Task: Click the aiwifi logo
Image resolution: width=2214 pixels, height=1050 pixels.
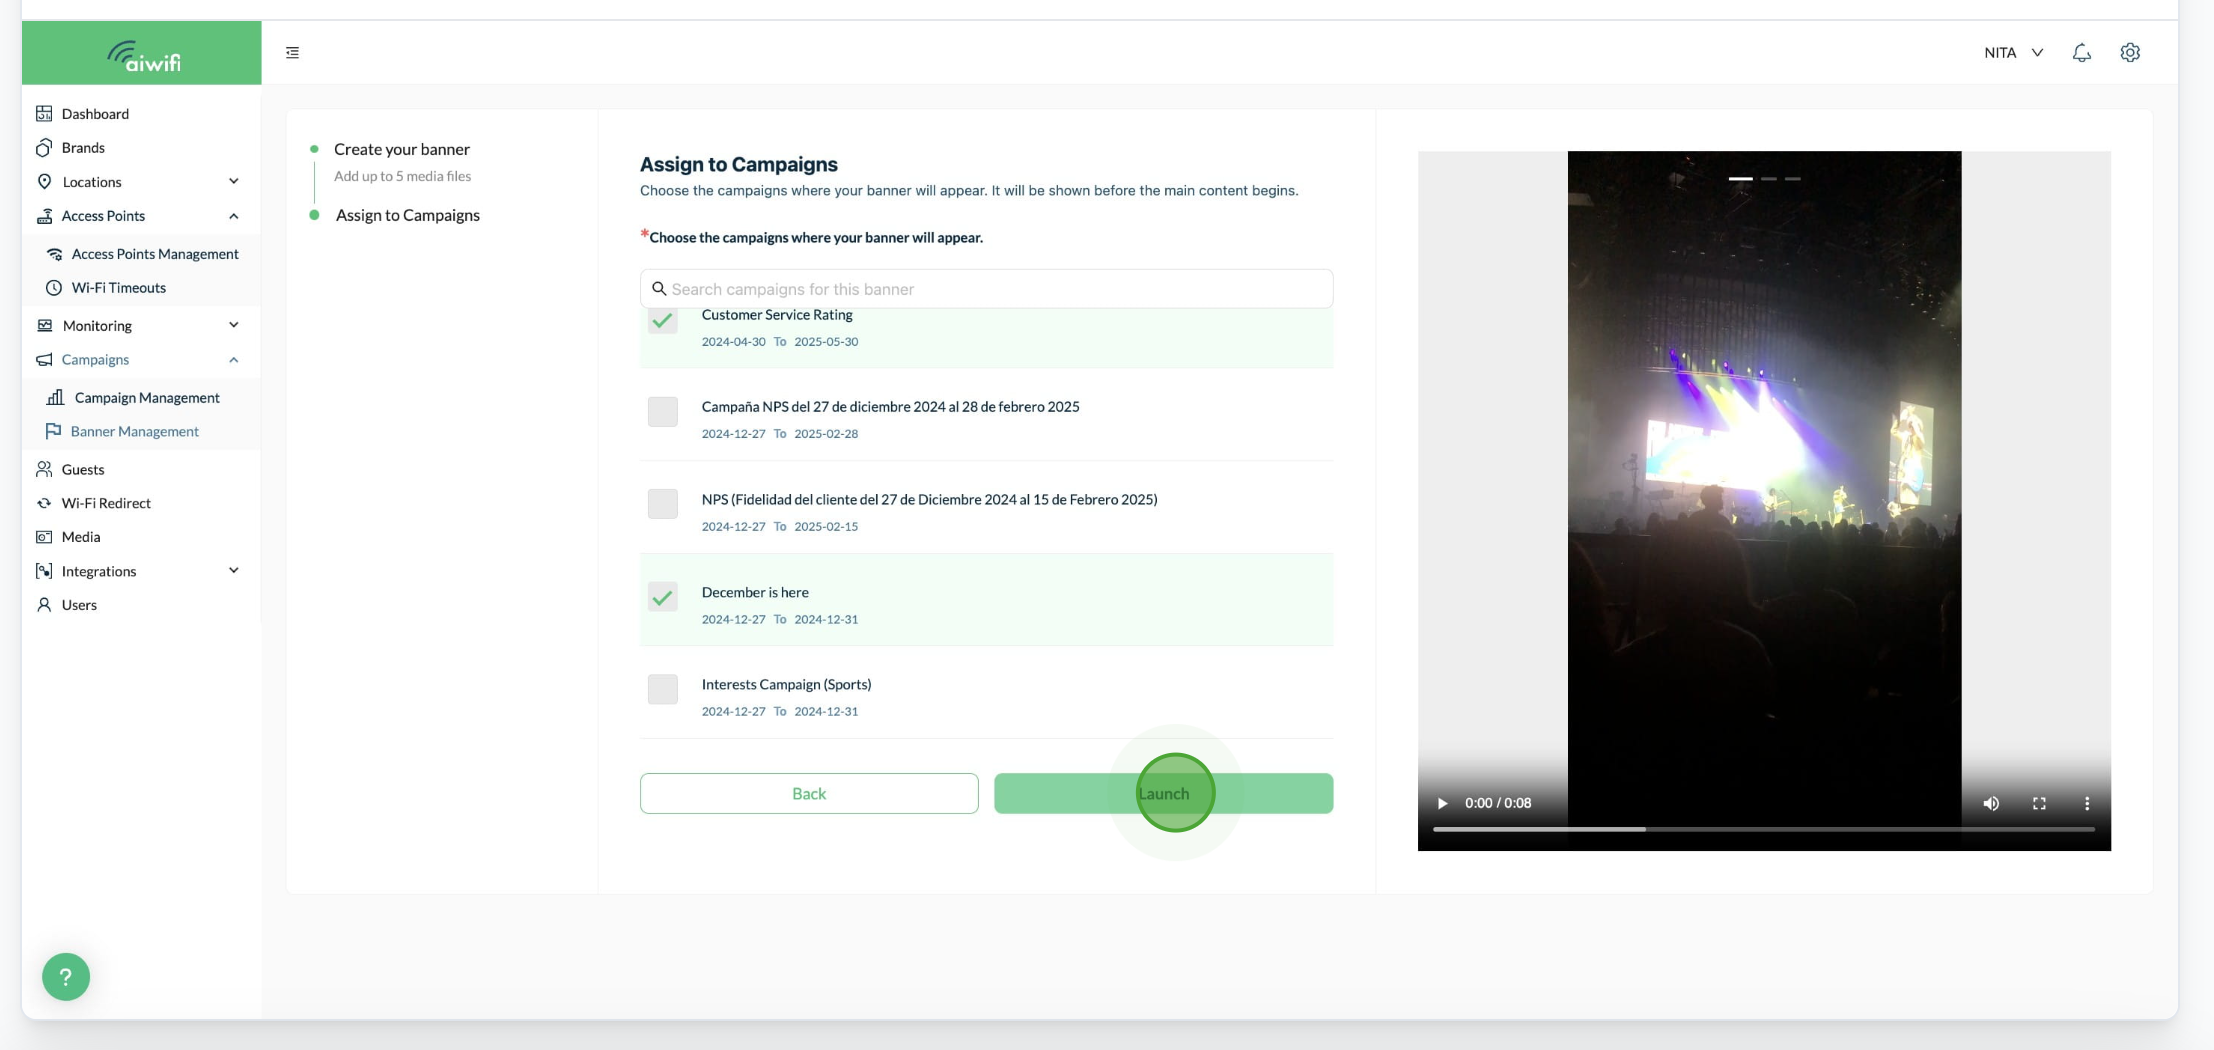Action: click(x=143, y=55)
